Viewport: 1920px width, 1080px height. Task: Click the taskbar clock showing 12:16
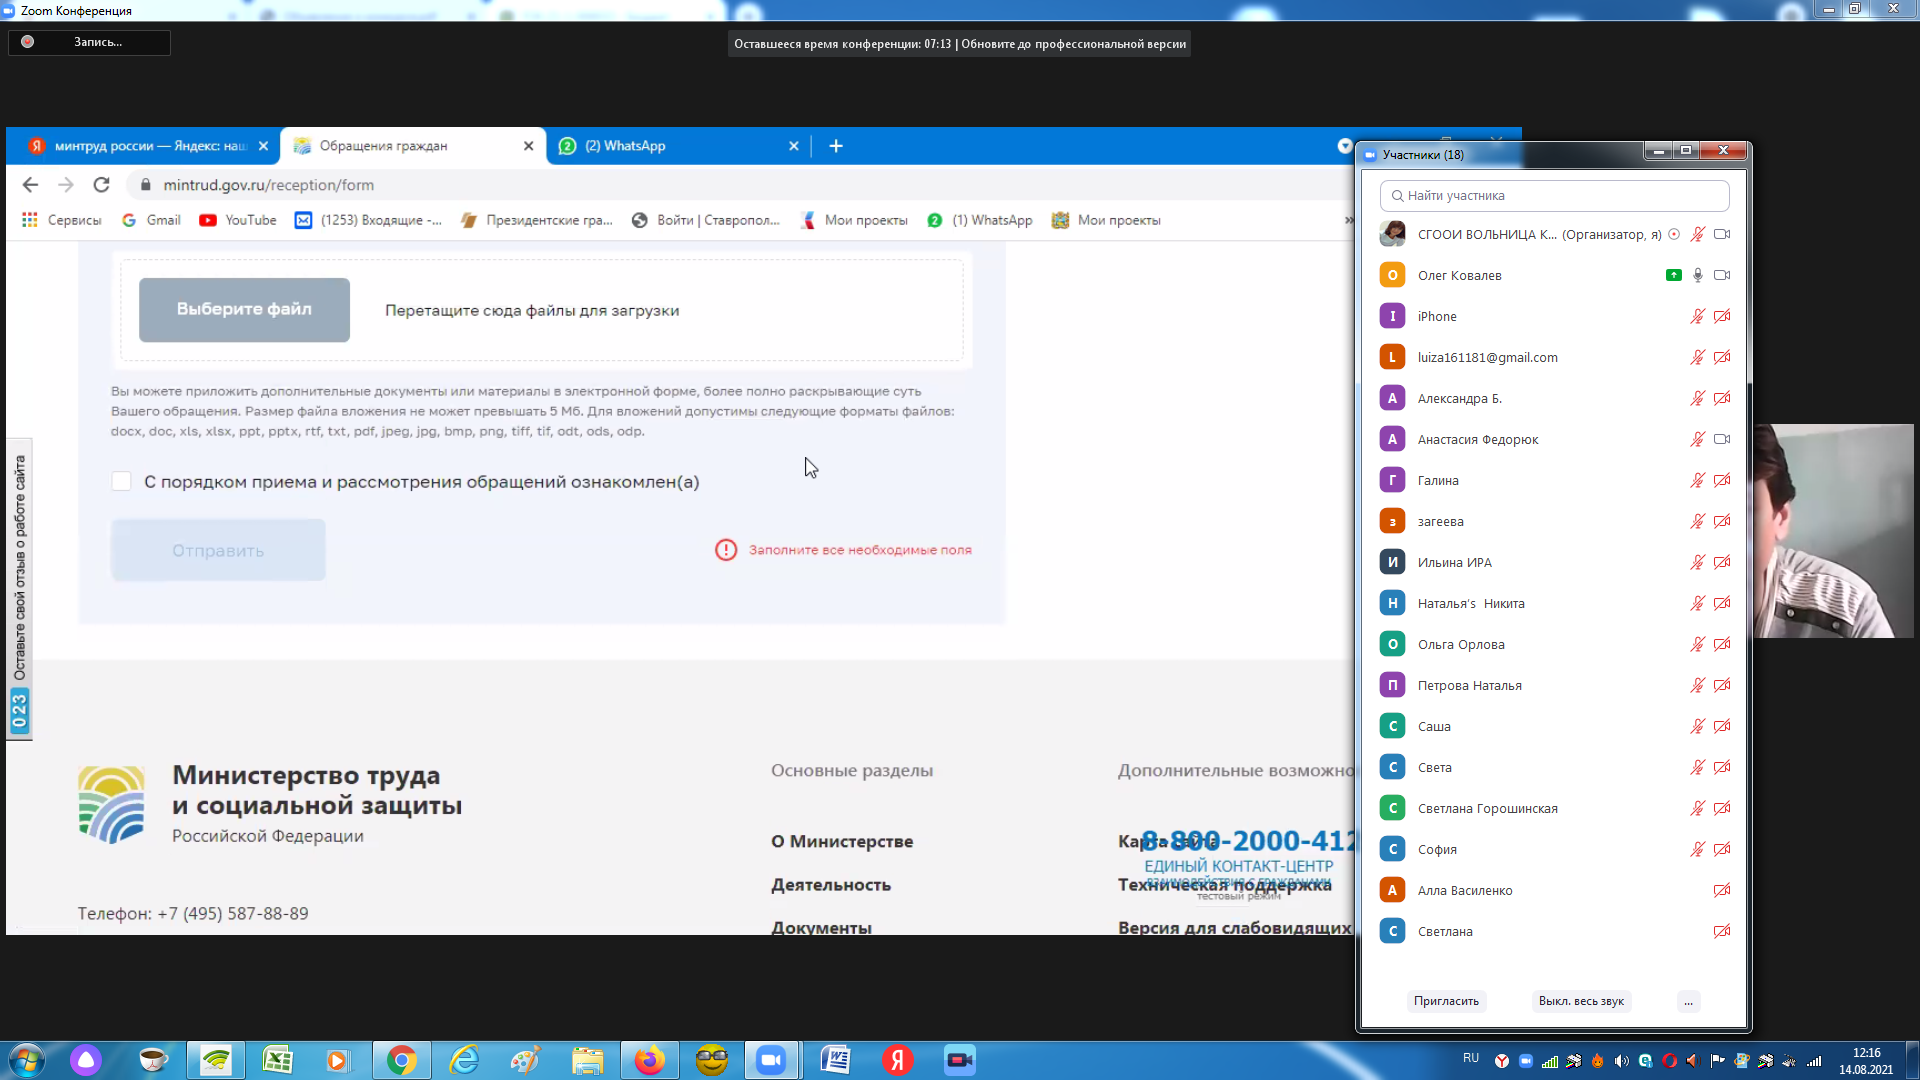[x=1866, y=1061]
